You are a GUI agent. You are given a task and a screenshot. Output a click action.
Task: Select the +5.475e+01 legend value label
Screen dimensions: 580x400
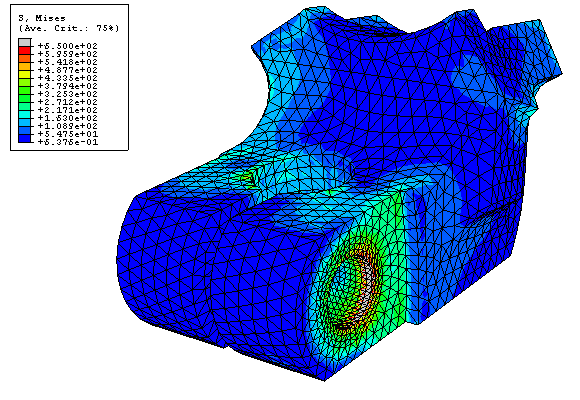67,134
